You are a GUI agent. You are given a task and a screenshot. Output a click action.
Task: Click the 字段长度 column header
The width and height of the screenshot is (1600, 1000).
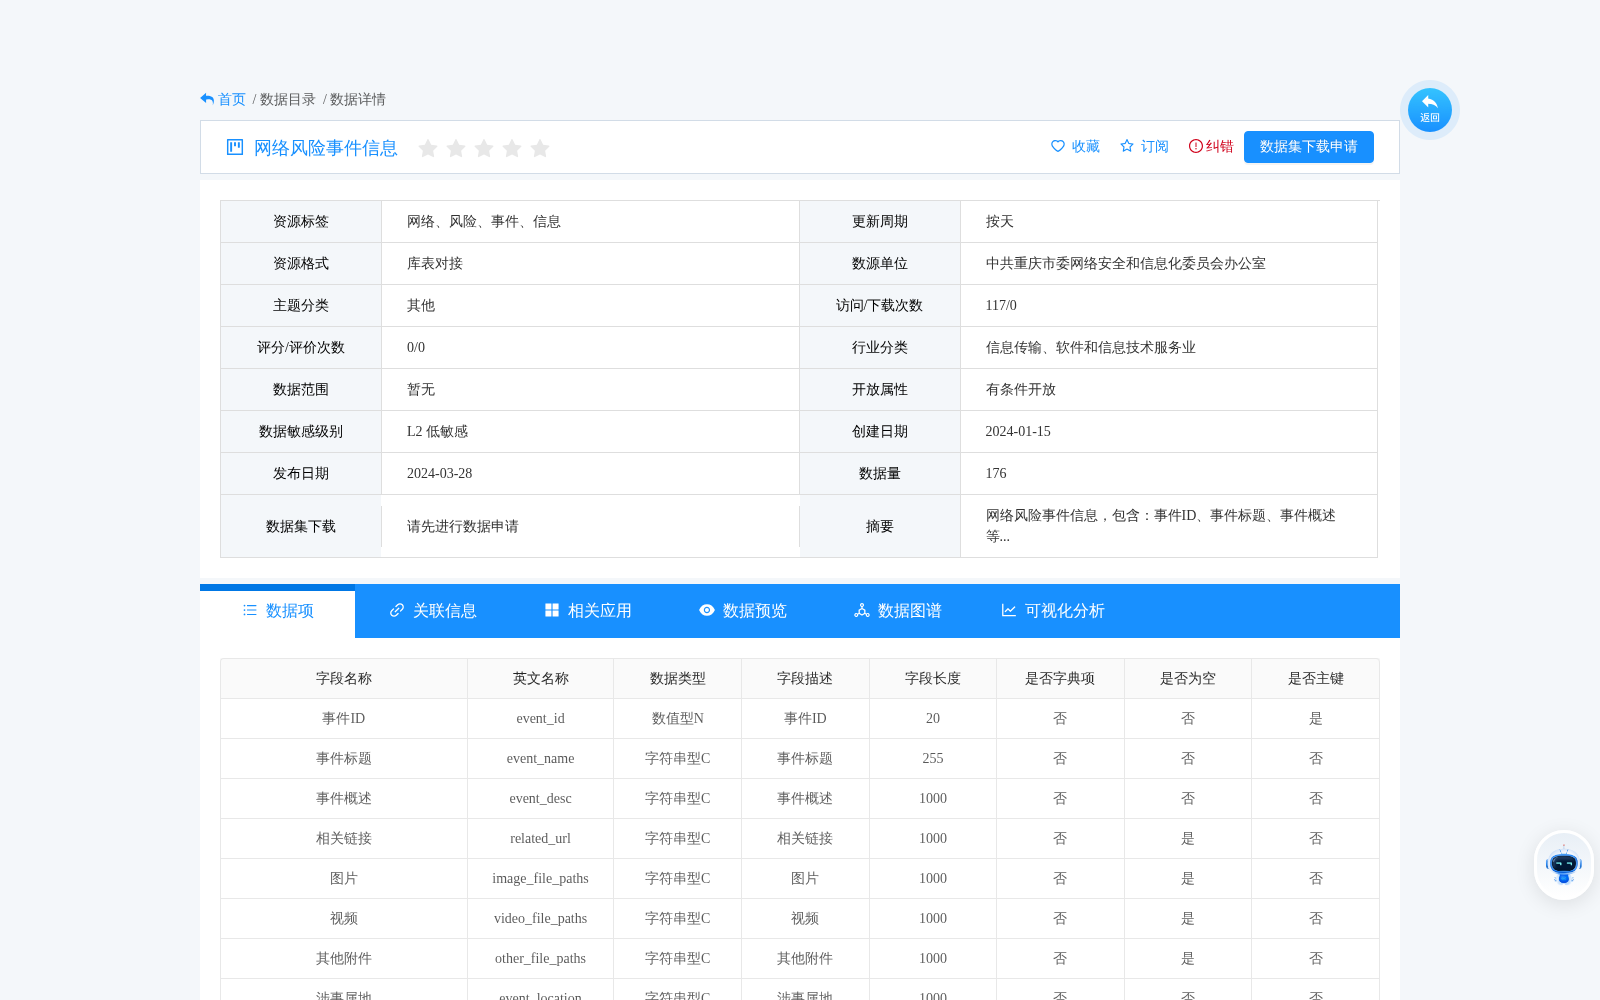(932, 678)
